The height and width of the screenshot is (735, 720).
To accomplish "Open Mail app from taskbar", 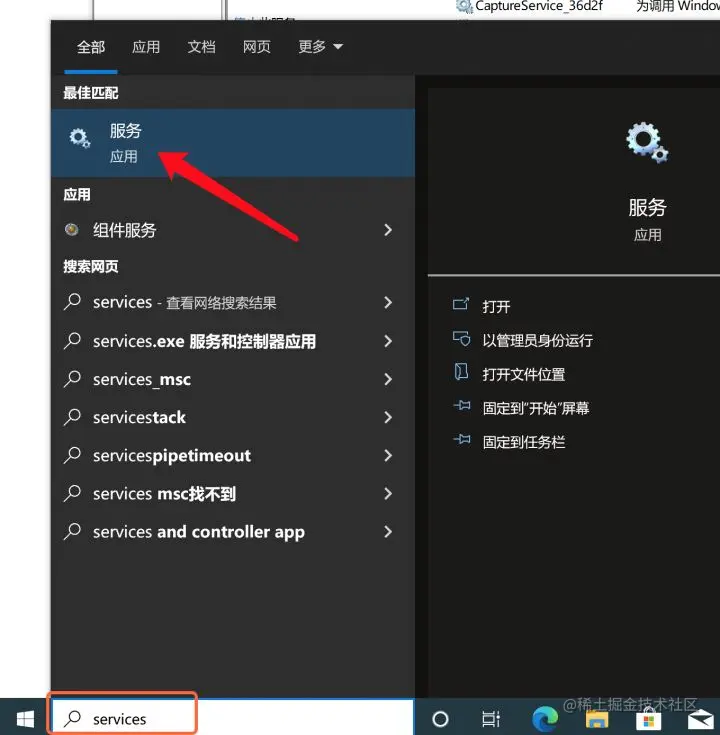I will click(701, 720).
